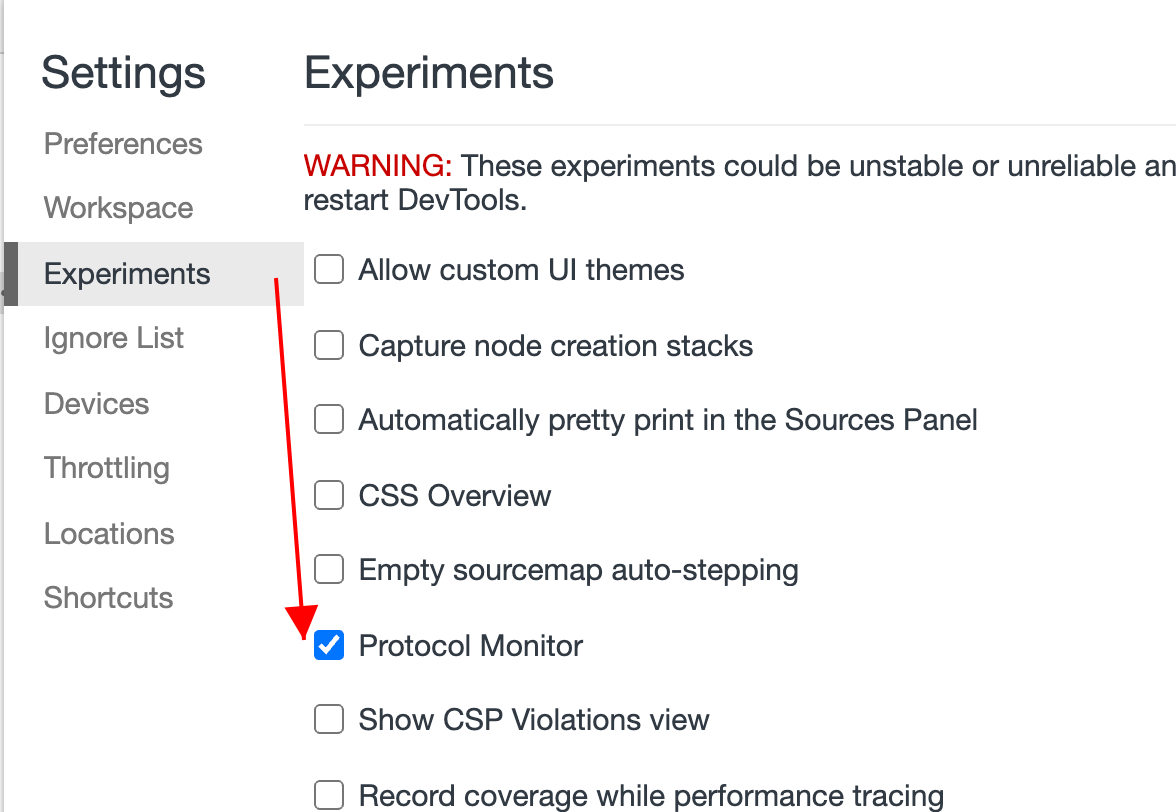
Task: Click the red WARNING label
Action: tap(378, 165)
